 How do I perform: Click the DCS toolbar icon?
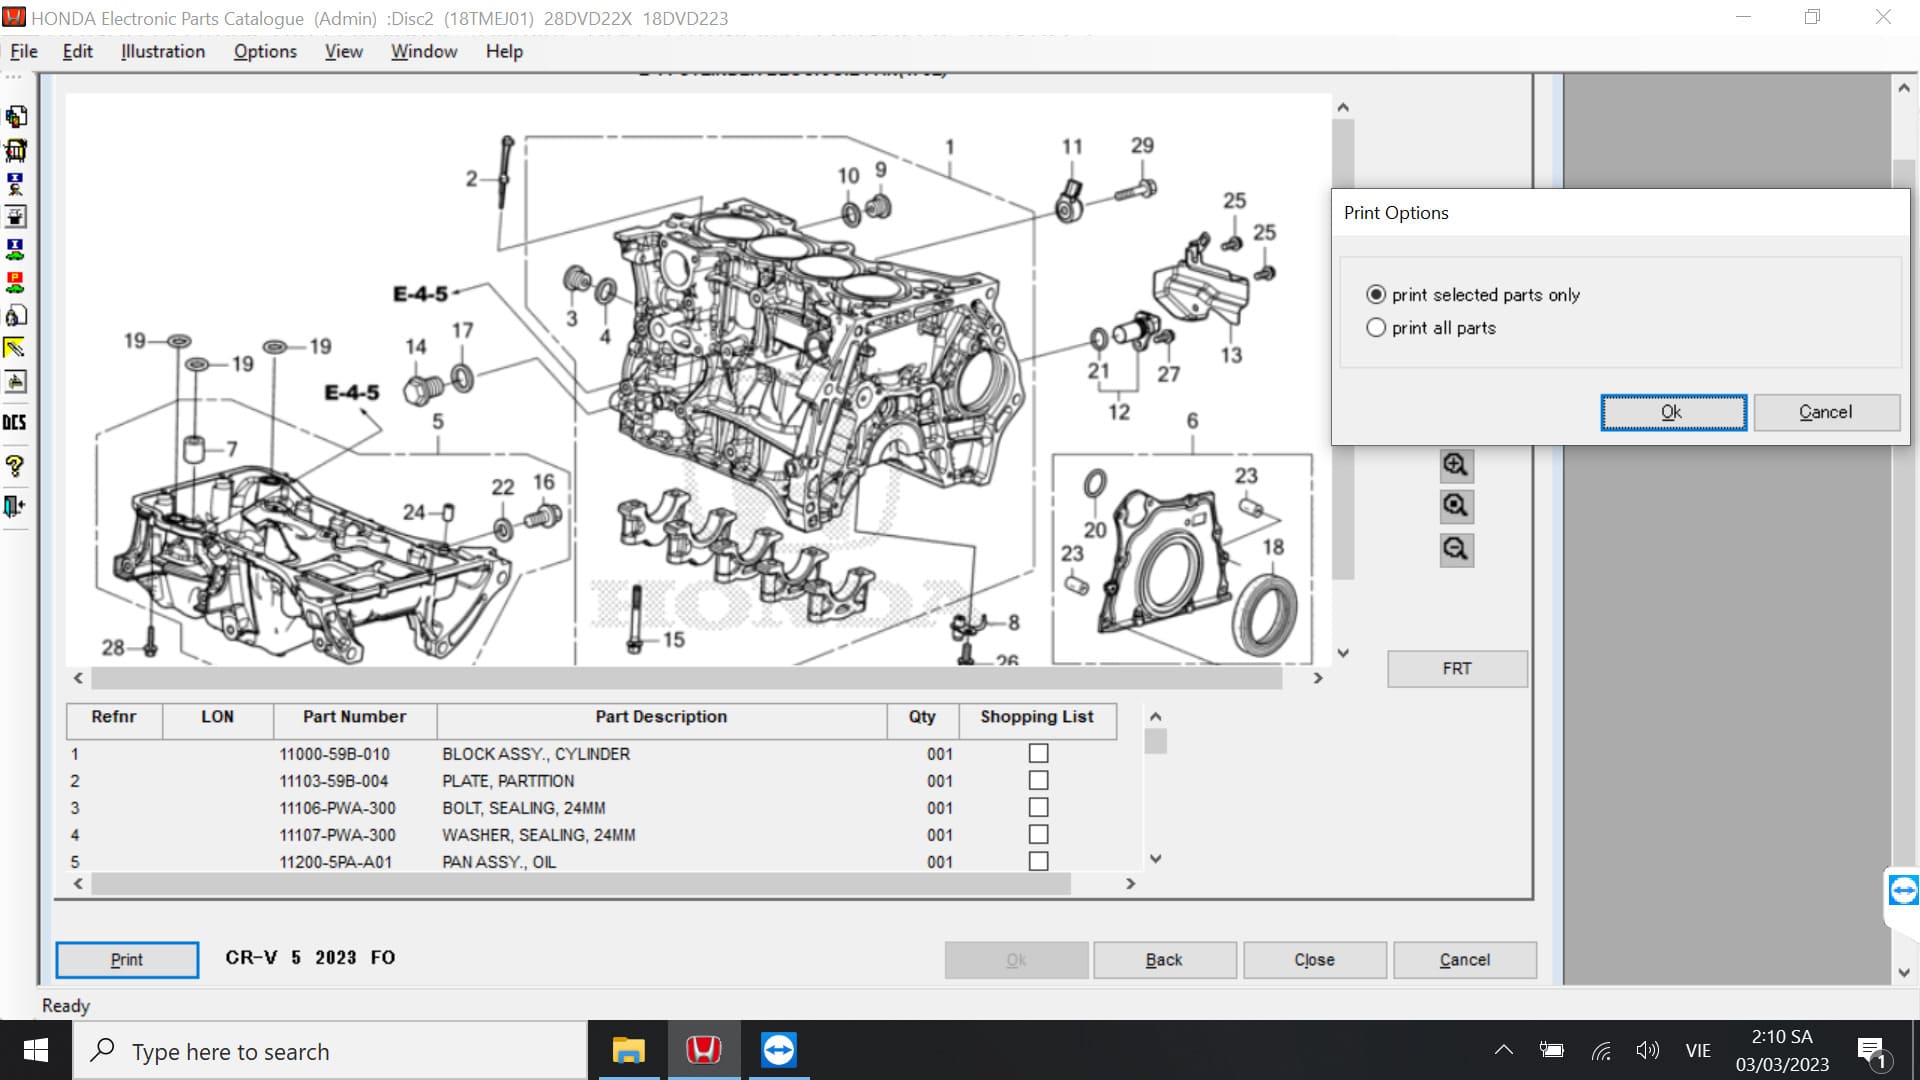tap(15, 422)
